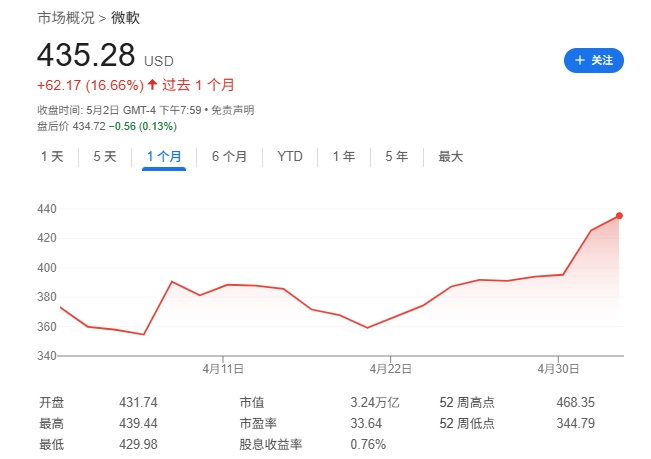Switch to the YTD tab
The image size is (651, 459).
click(x=290, y=156)
